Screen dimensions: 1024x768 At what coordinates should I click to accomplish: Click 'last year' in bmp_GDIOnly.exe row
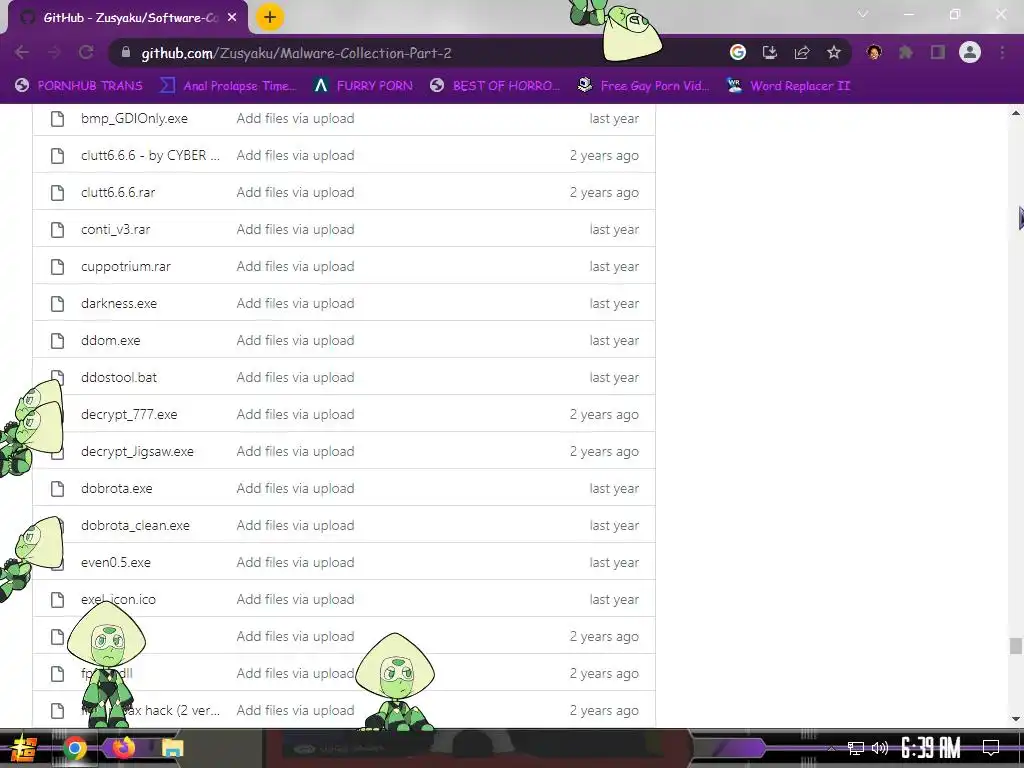[x=614, y=118]
